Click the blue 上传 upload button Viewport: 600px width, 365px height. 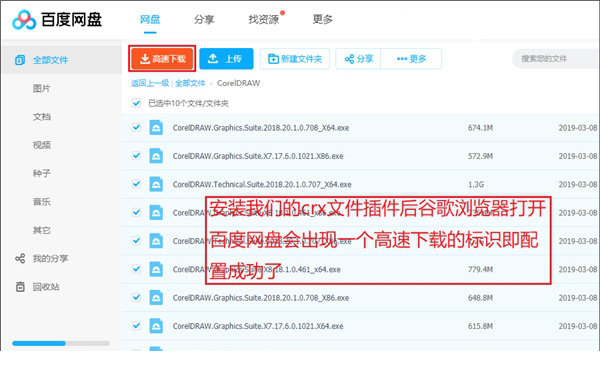[226, 59]
